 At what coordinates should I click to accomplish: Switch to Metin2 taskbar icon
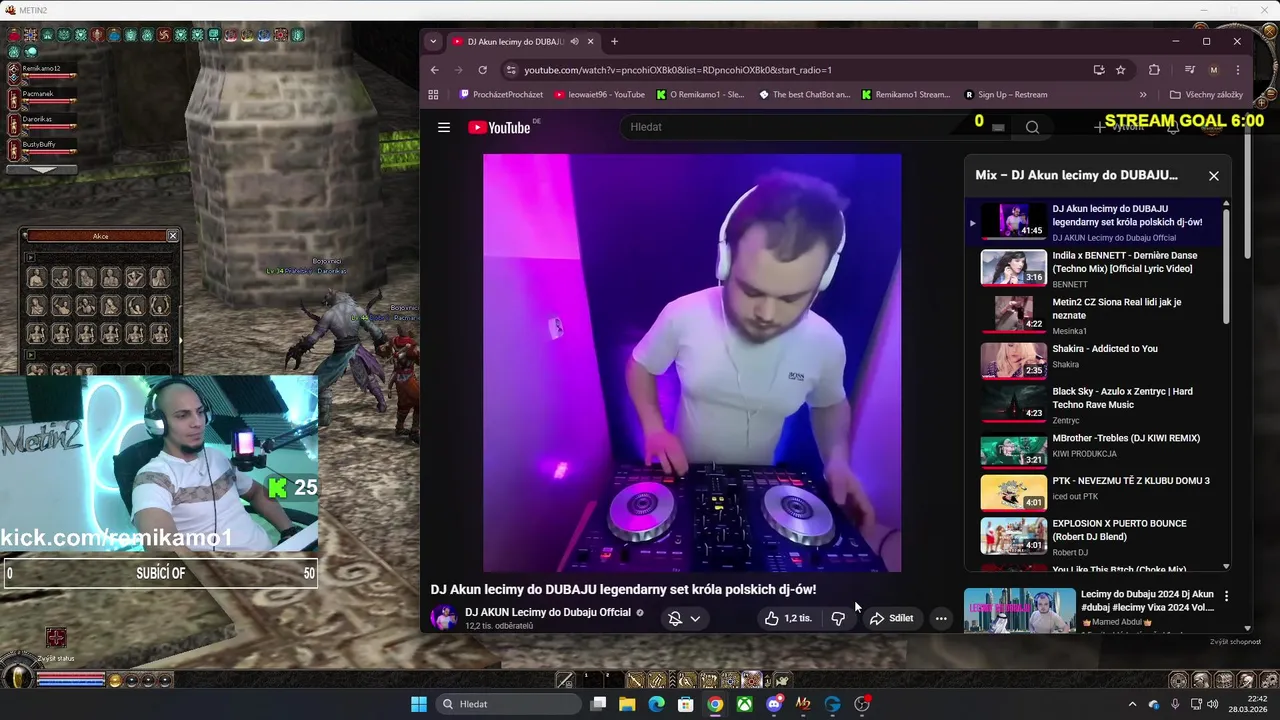point(803,704)
